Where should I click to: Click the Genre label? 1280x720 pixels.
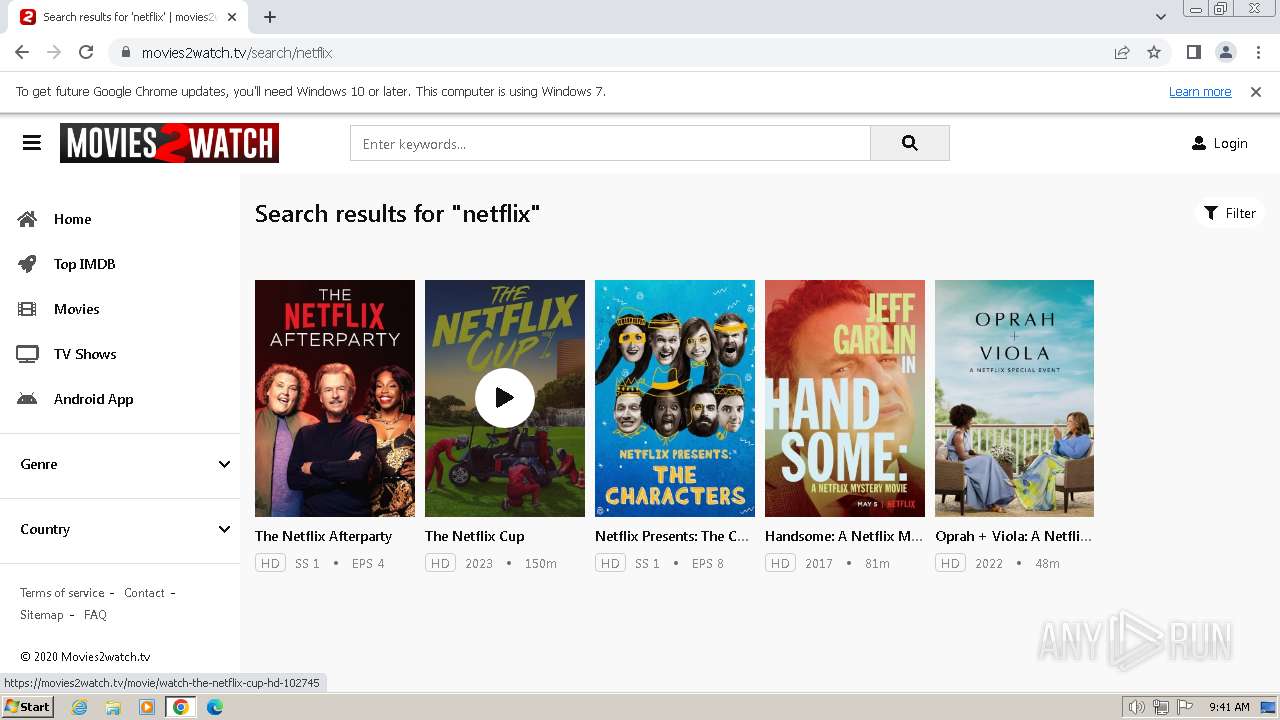click(x=39, y=464)
